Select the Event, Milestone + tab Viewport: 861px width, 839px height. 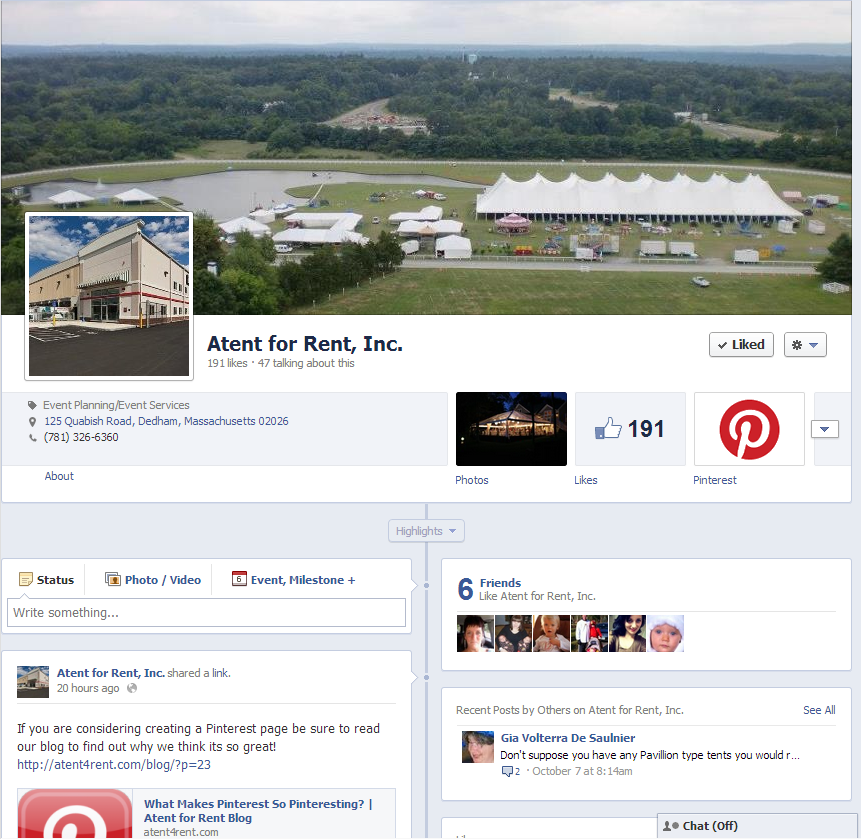[x=294, y=580]
